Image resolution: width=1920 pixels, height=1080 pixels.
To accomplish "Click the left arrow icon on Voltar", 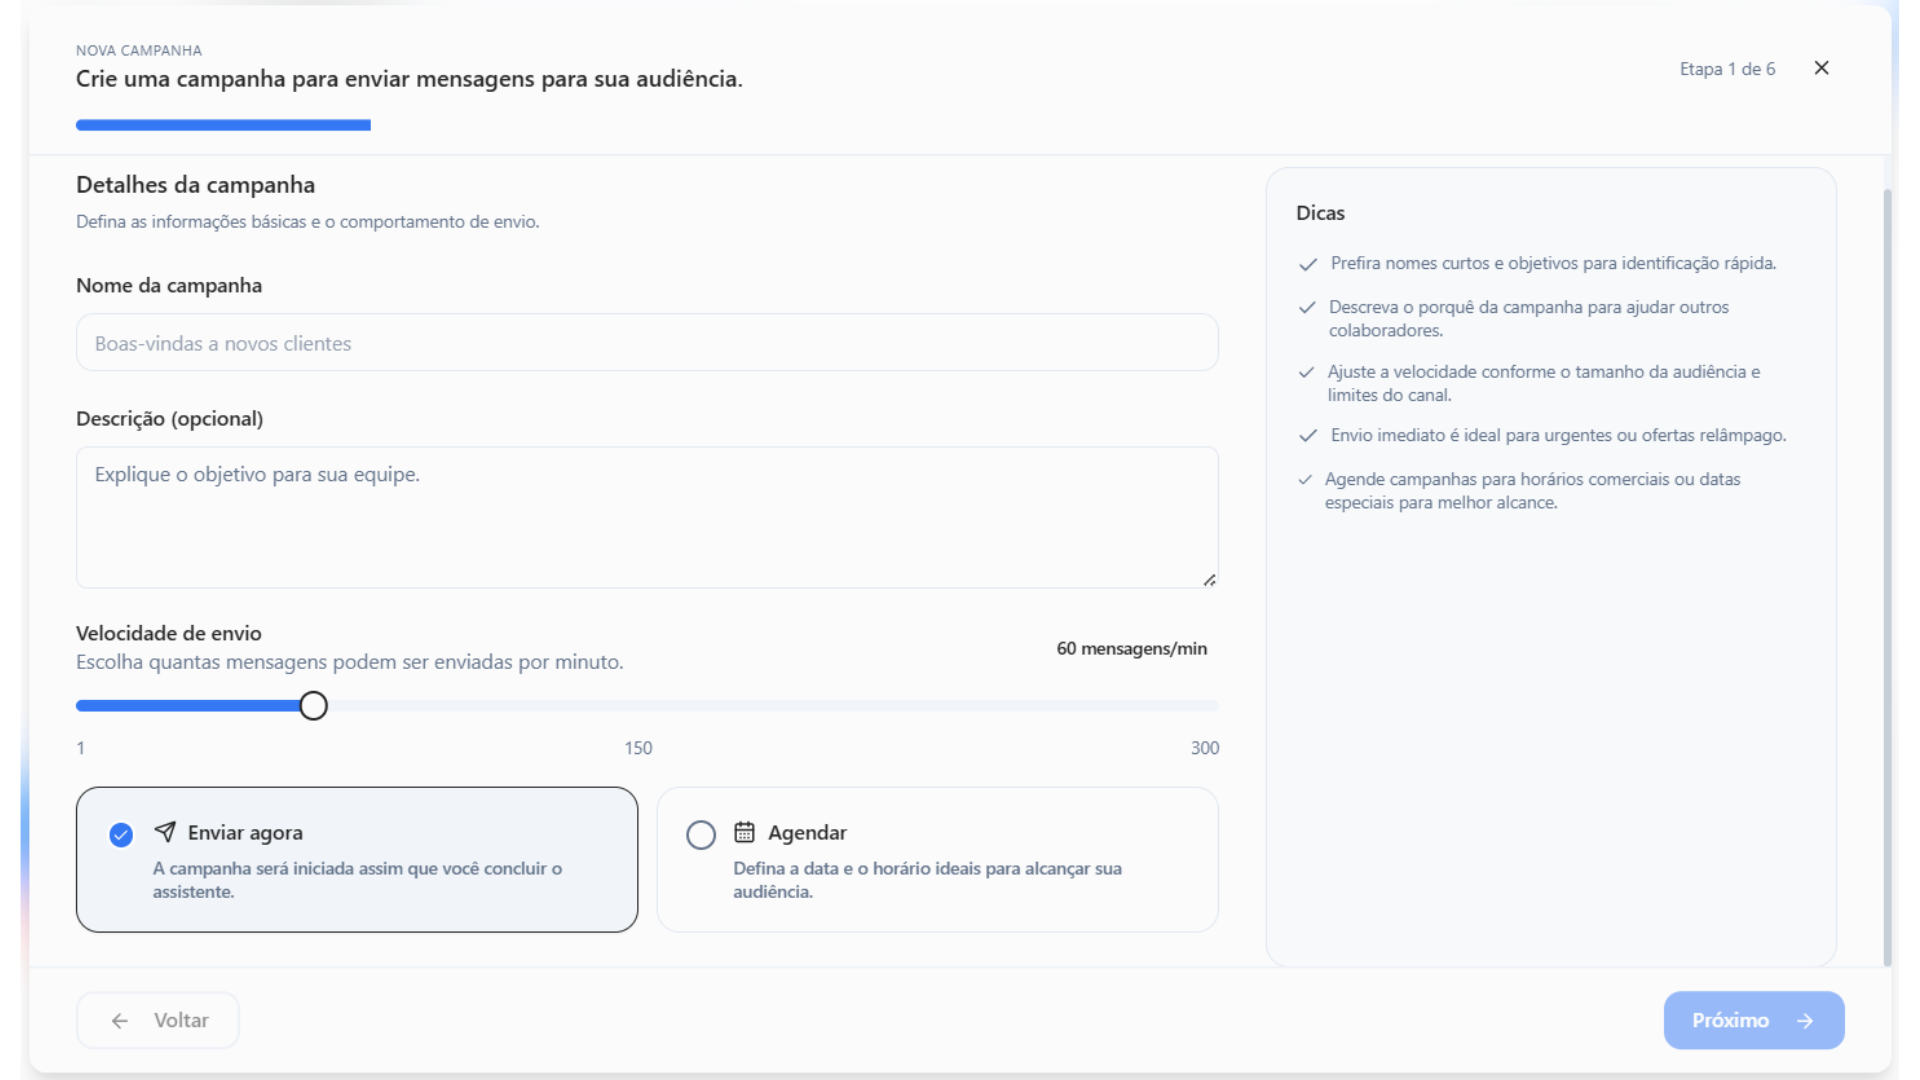I will click(120, 1021).
